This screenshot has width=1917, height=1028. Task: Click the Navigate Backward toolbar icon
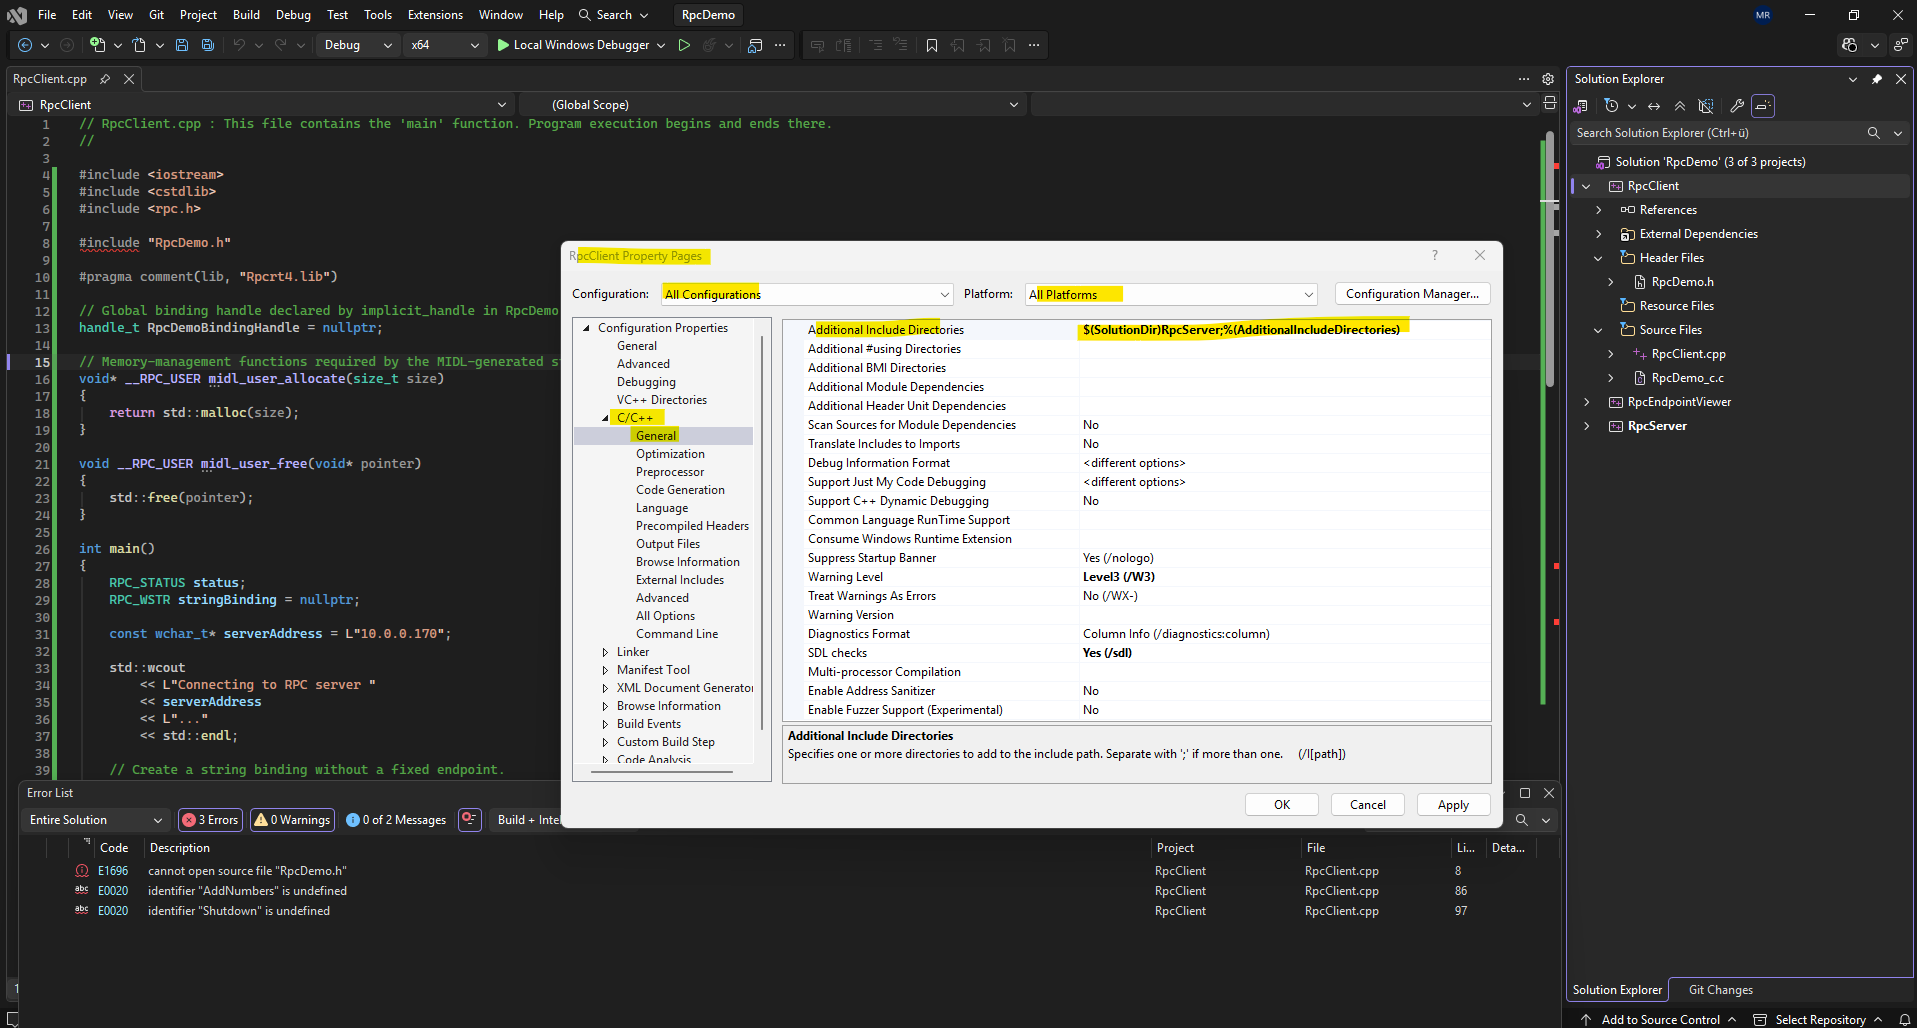(x=25, y=45)
